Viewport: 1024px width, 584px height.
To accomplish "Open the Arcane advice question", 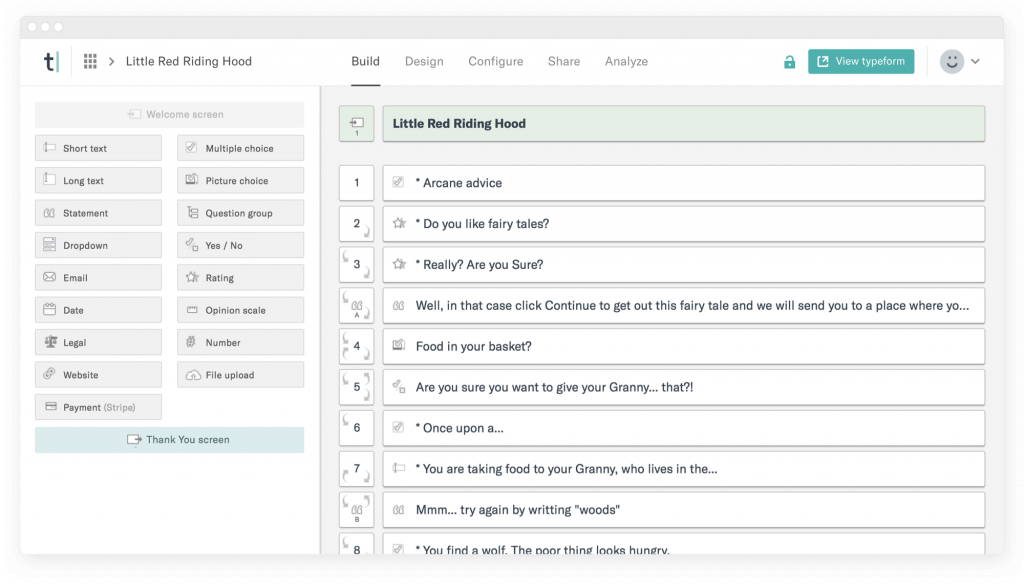I will tap(681, 183).
